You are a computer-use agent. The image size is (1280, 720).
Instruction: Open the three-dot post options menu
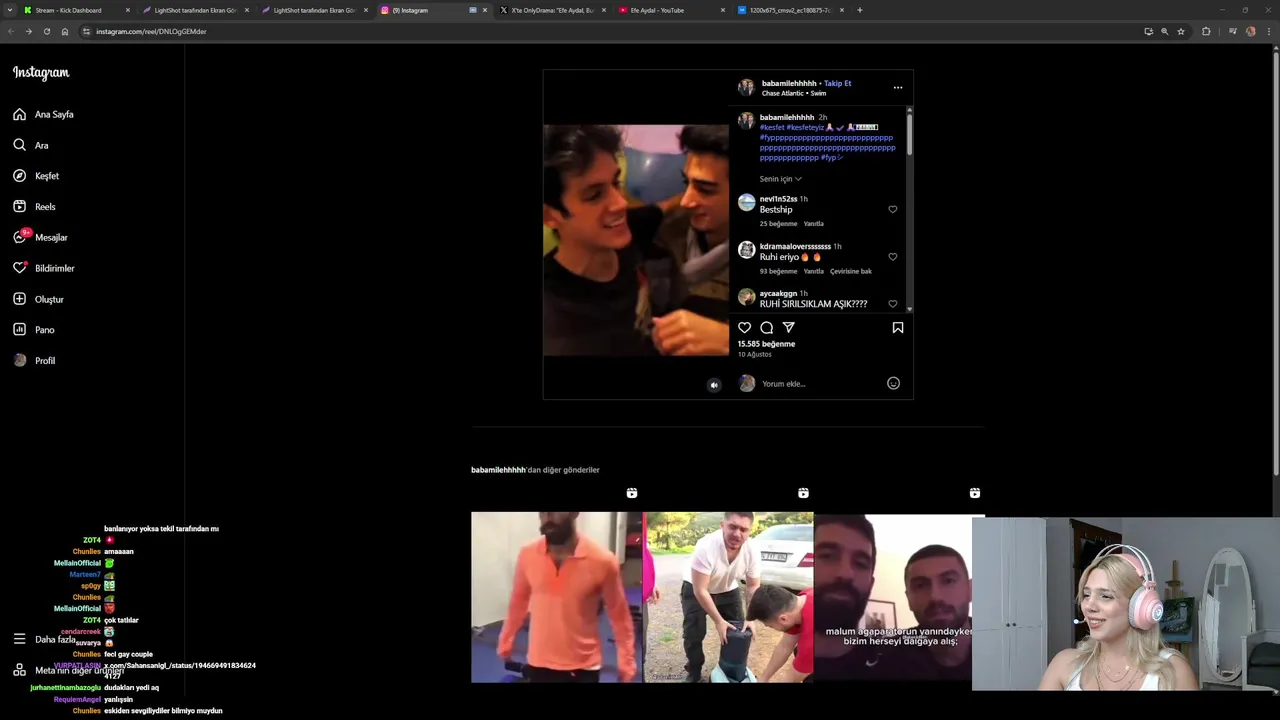point(898,88)
